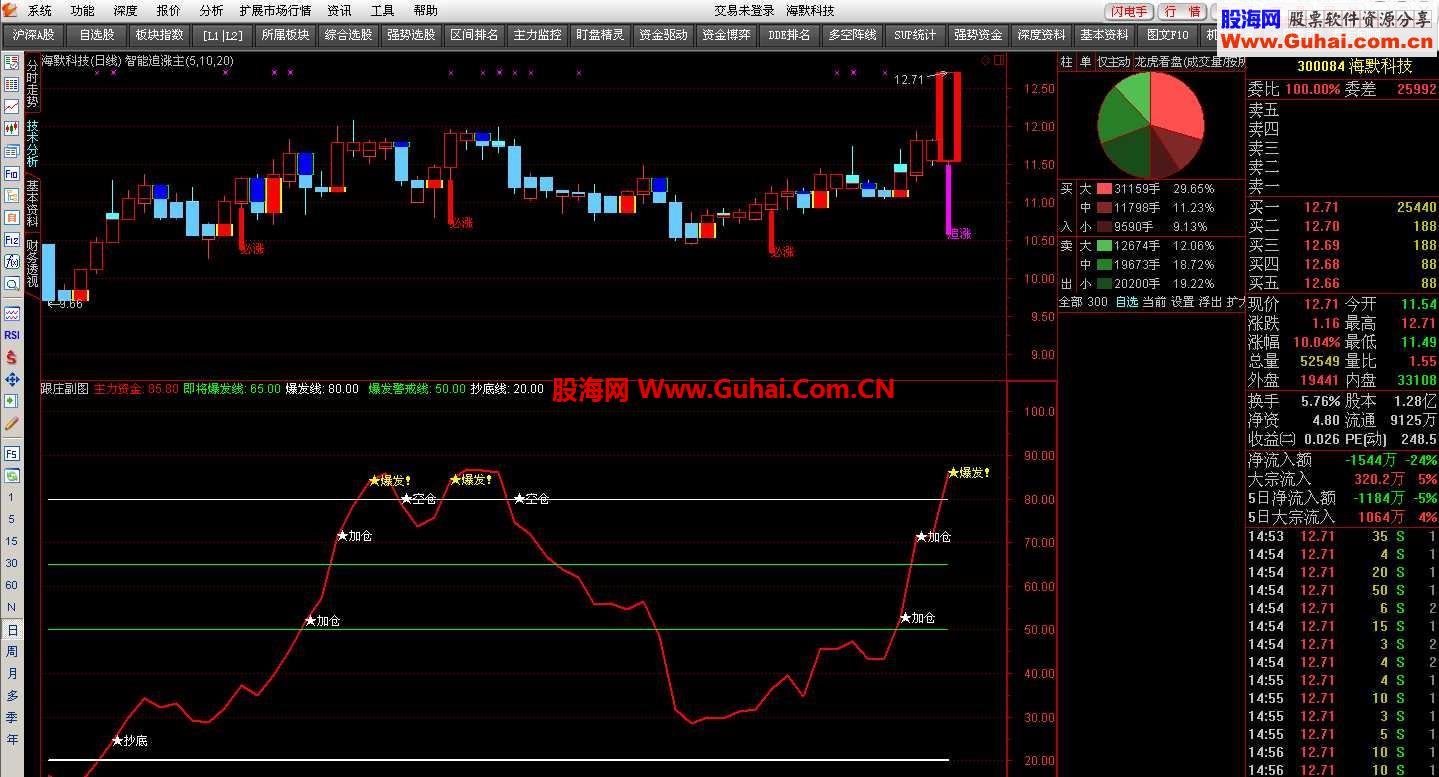Select the blue four-arrow move icon

tap(12, 380)
